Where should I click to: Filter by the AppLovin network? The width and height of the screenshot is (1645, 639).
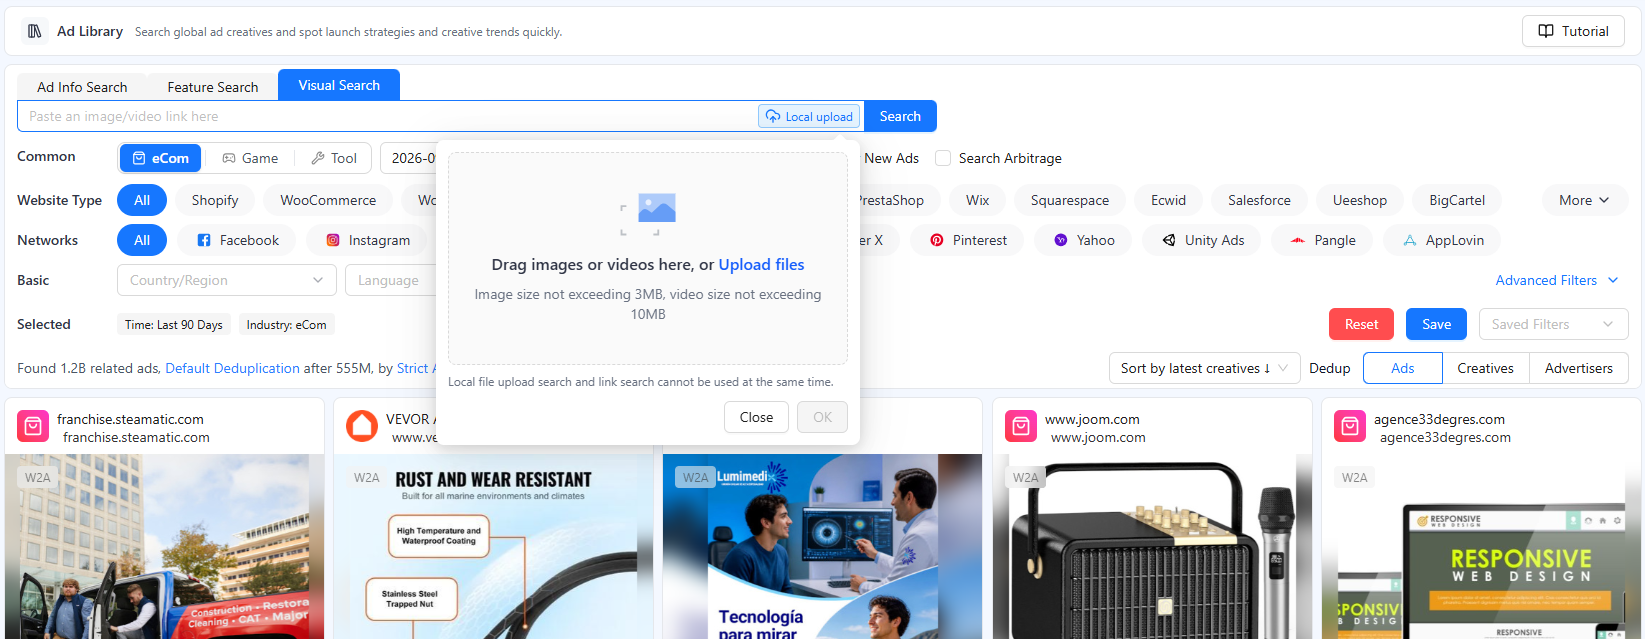click(1443, 240)
